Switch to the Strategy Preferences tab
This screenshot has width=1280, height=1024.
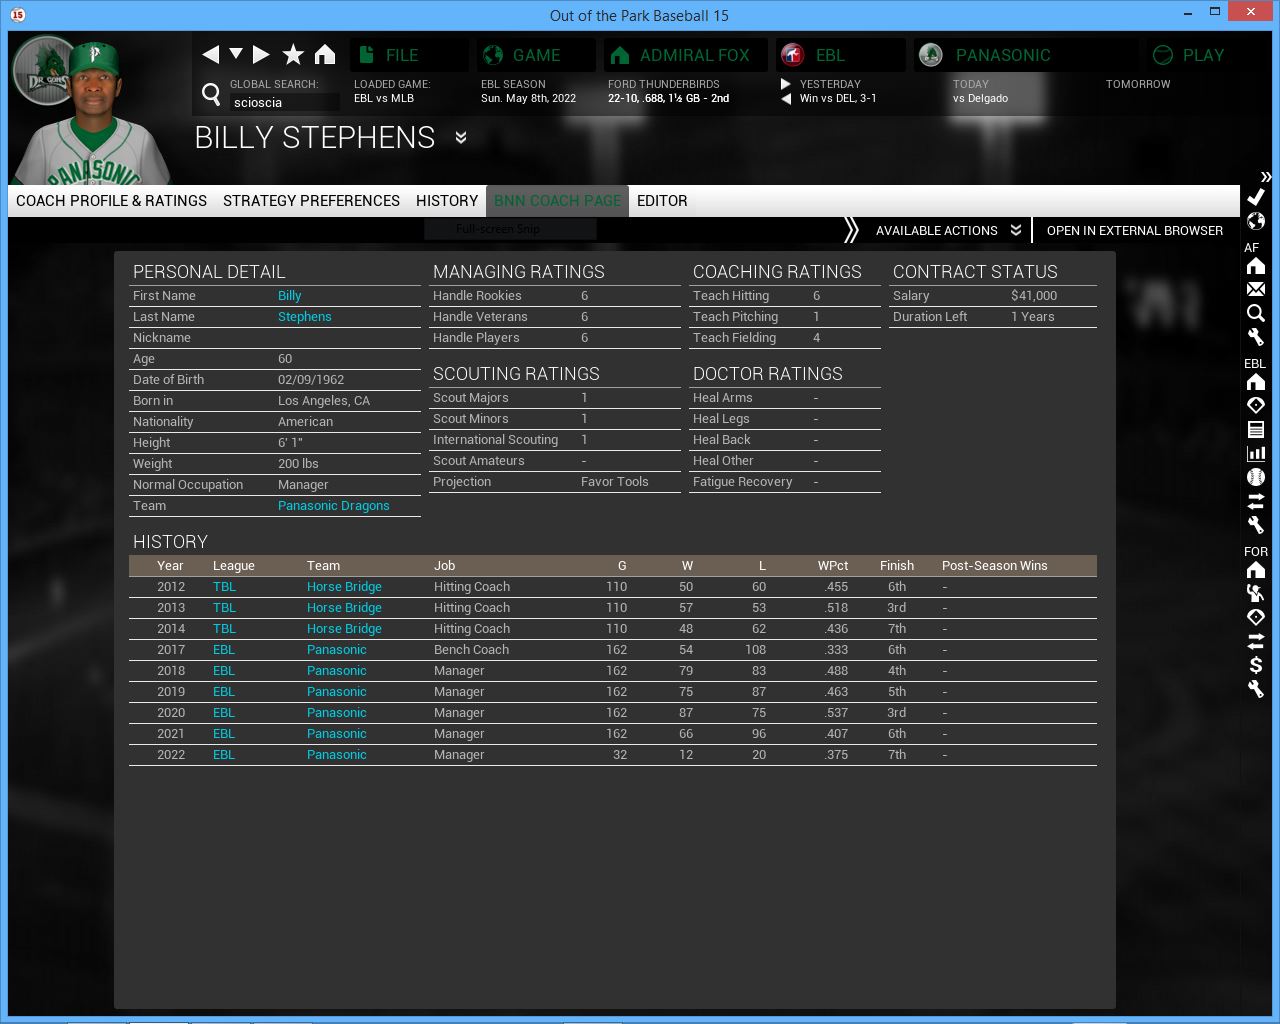(x=311, y=200)
